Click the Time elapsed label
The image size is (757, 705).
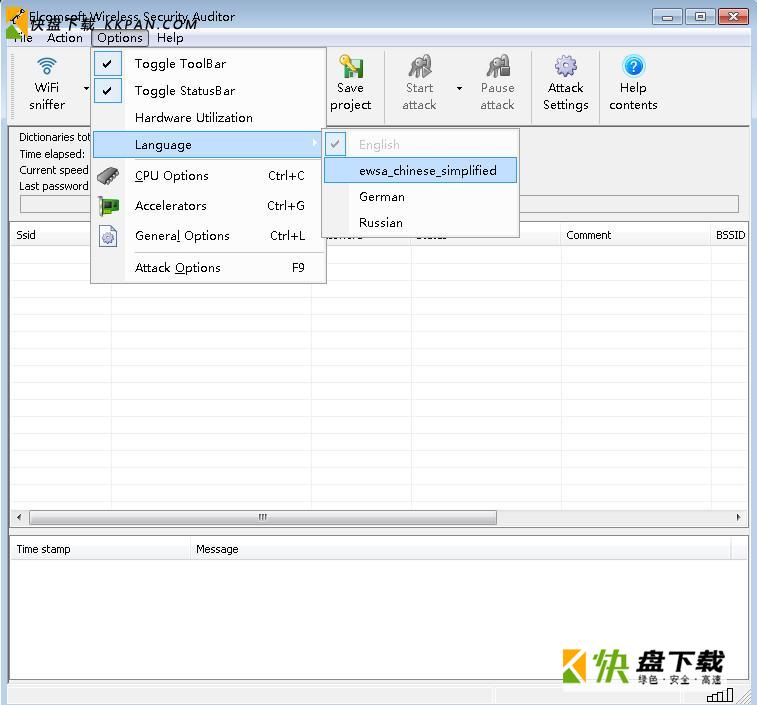[52, 154]
